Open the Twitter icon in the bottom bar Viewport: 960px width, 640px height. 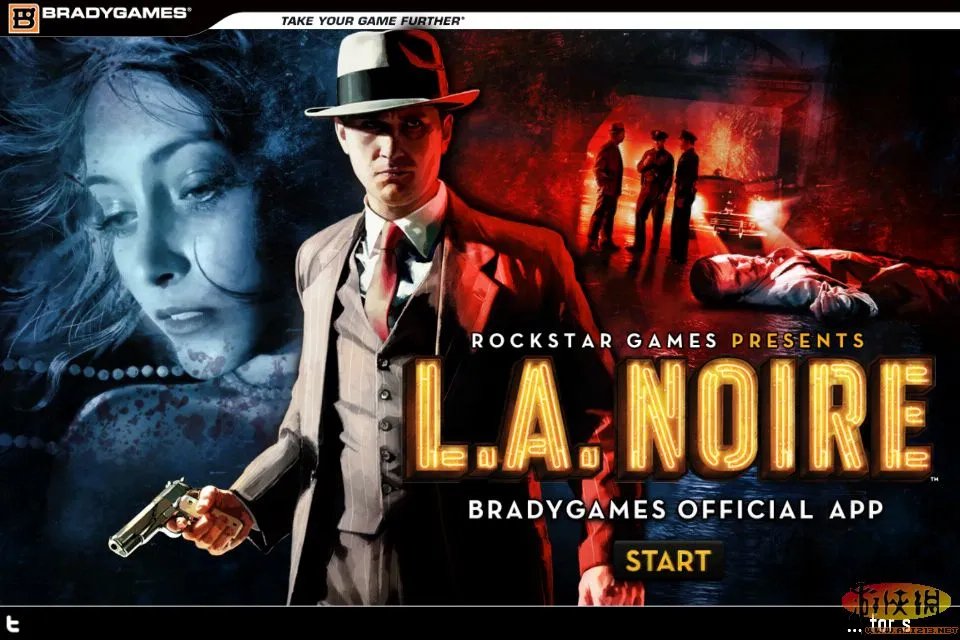click(x=12, y=624)
